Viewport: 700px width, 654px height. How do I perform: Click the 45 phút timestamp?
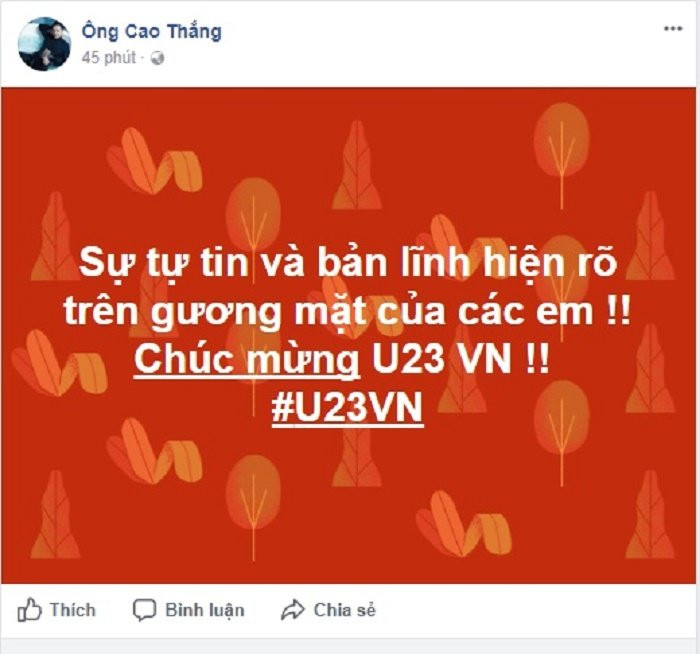point(108,58)
